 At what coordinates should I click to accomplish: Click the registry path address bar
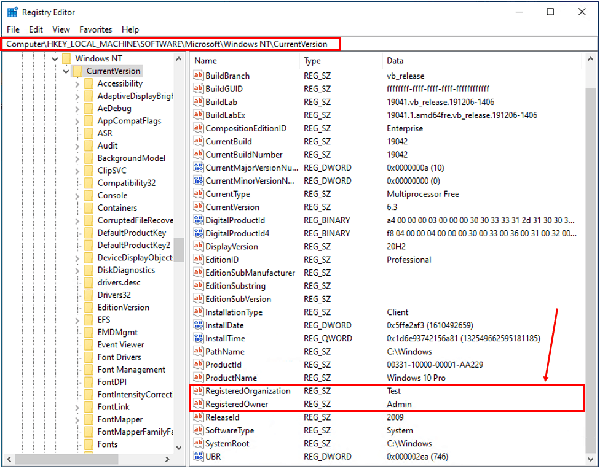point(171,45)
